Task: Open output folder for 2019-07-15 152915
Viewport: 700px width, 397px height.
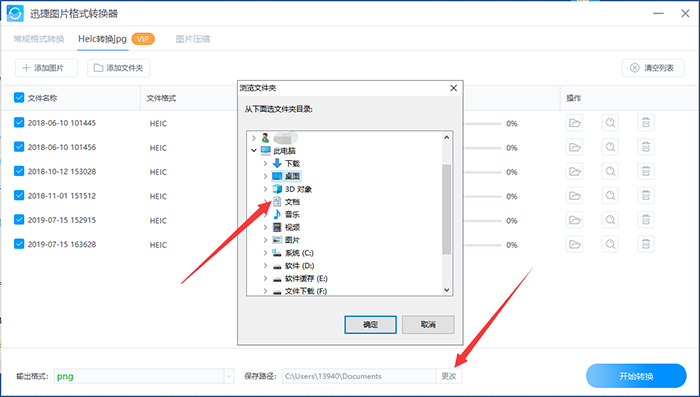Action: point(575,220)
